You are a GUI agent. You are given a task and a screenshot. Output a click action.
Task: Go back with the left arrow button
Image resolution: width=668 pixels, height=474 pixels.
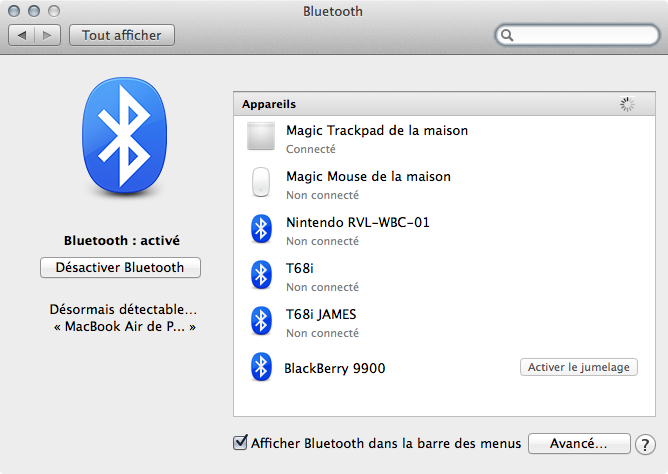point(22,35)
